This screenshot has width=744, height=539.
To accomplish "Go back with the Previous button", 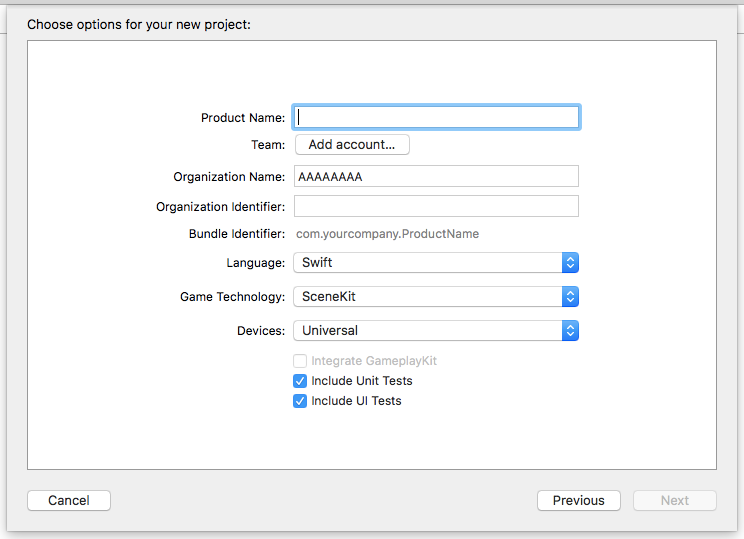I will coord(579,501).
